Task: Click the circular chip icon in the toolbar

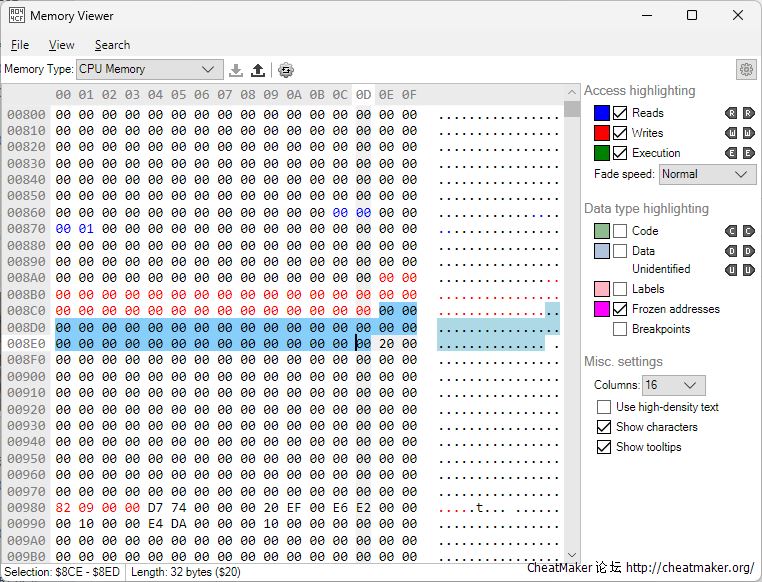Action: click(x=286, y=70)
